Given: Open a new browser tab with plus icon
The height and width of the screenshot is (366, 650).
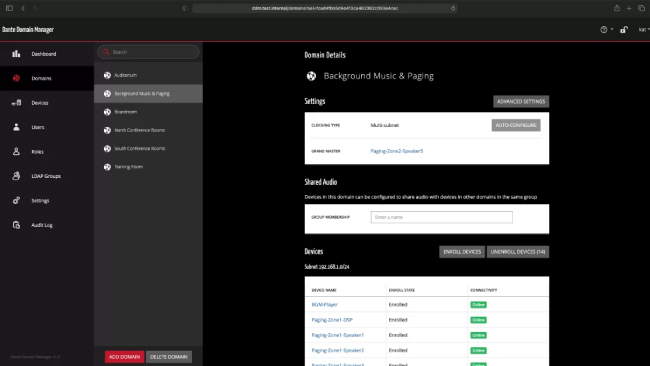Looking at the screenshot, I should 629,8.
